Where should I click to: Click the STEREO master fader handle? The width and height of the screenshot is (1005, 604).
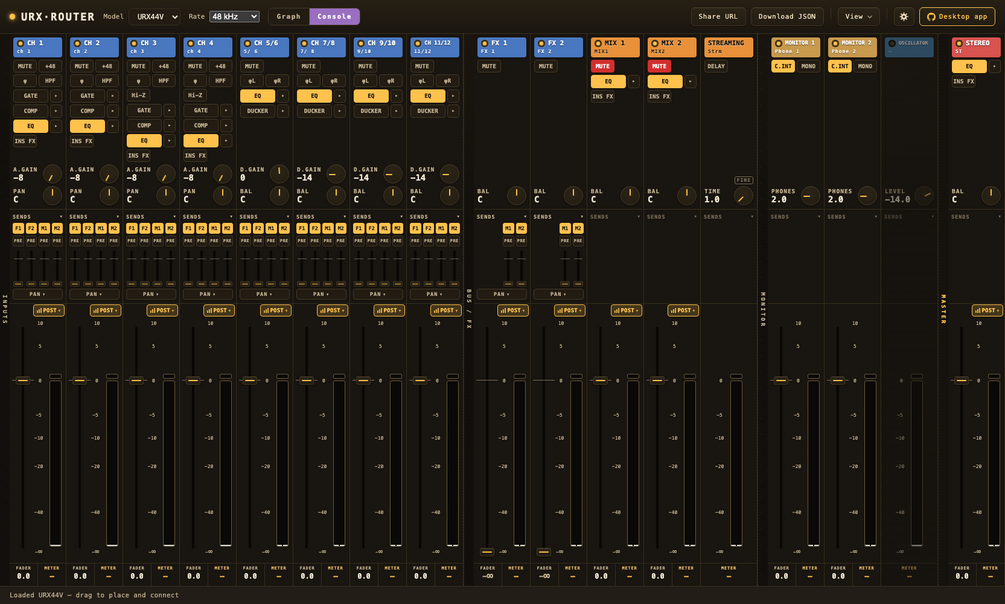pos(961,380)
